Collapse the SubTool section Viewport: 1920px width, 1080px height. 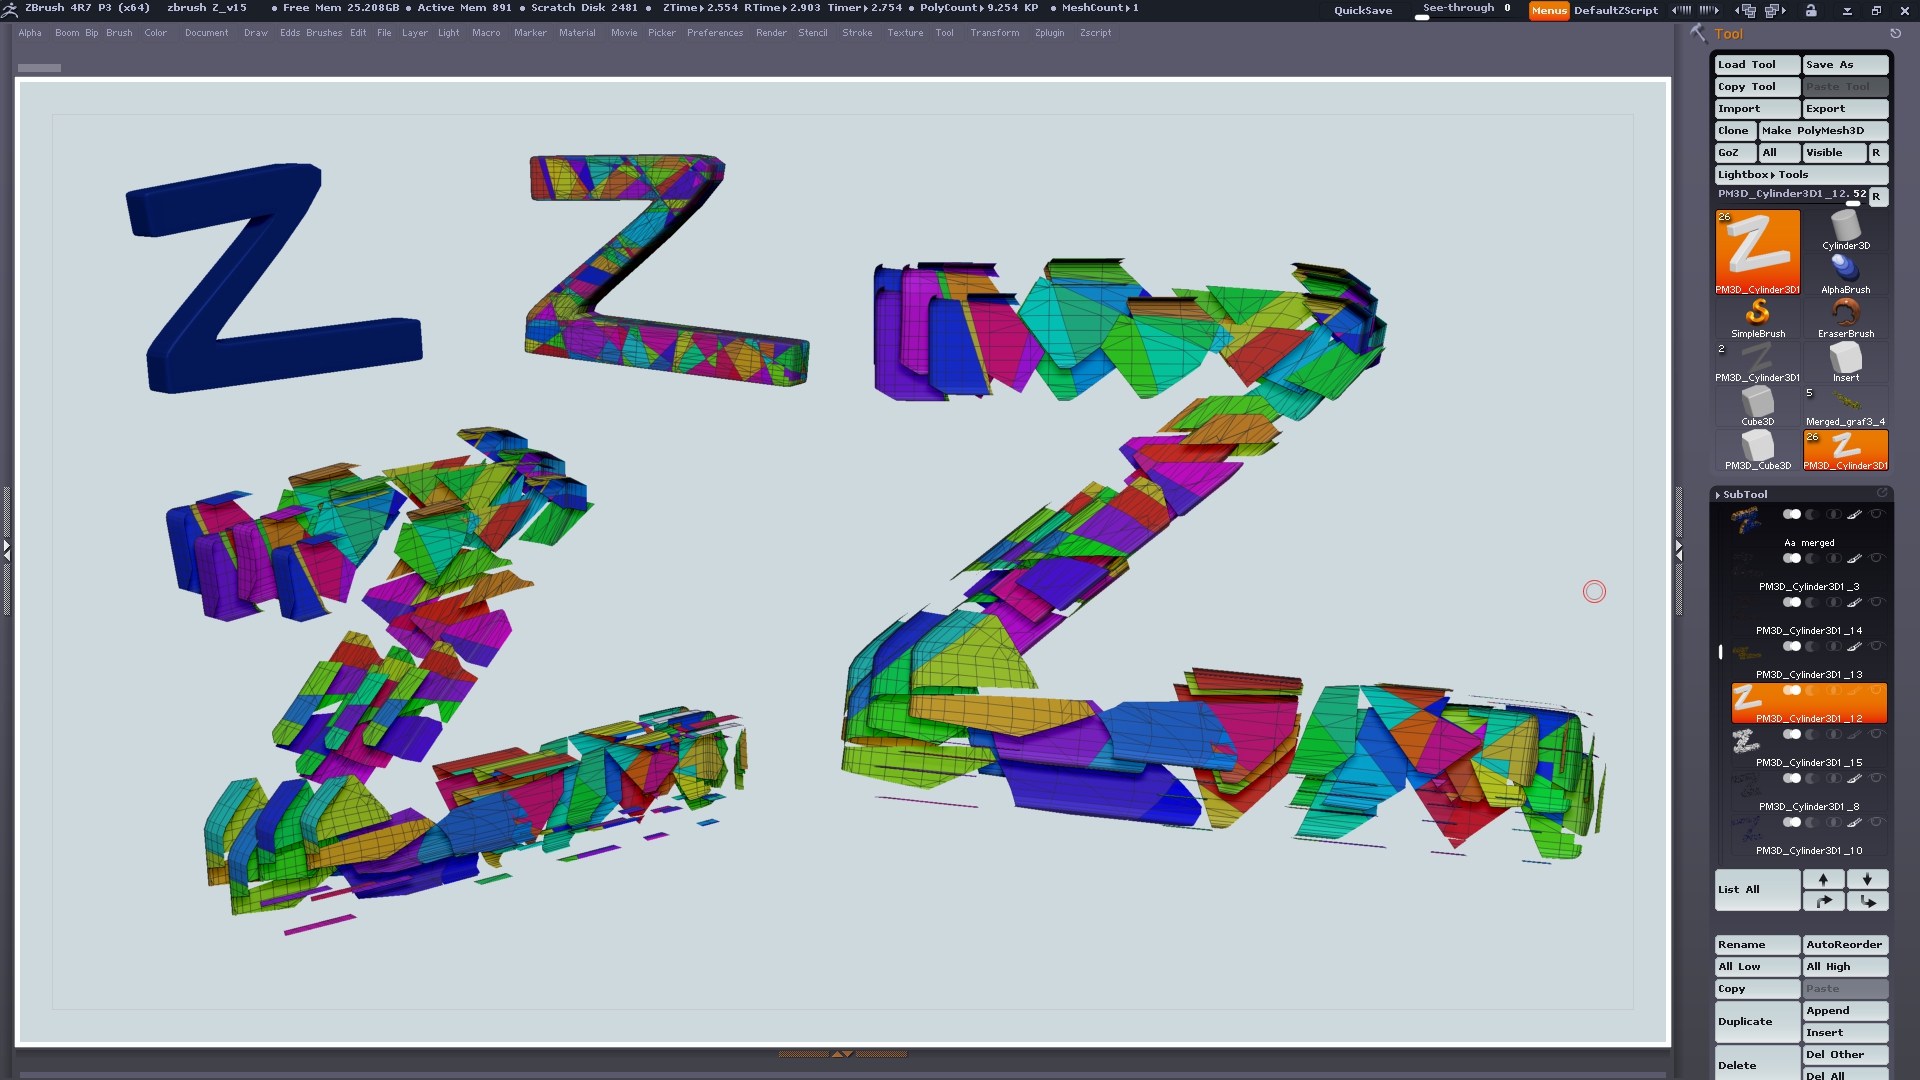pos(1744,494)
